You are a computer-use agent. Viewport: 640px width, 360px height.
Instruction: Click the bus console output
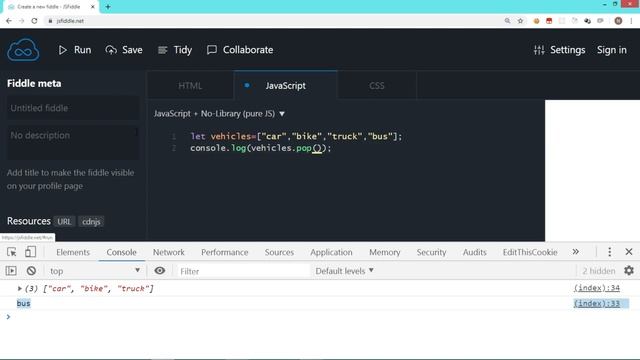pyautogui.click(x=23, y=303)
